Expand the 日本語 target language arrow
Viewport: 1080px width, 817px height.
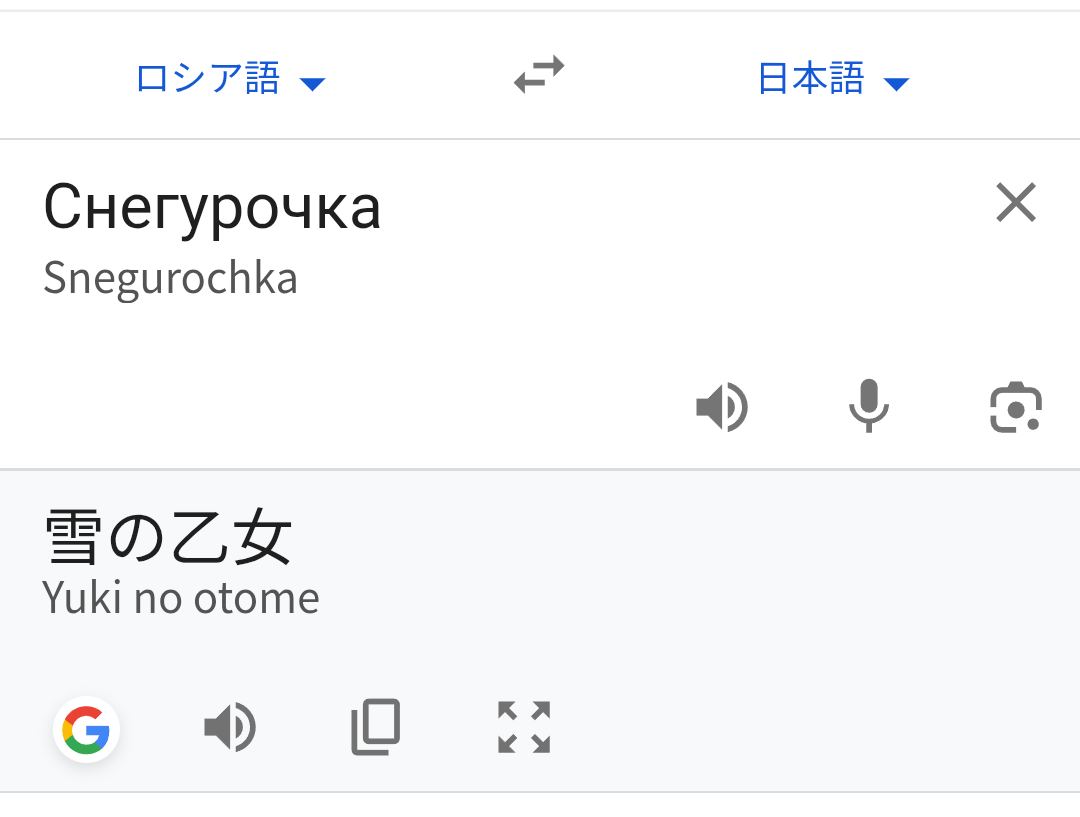tap(896, 84)
